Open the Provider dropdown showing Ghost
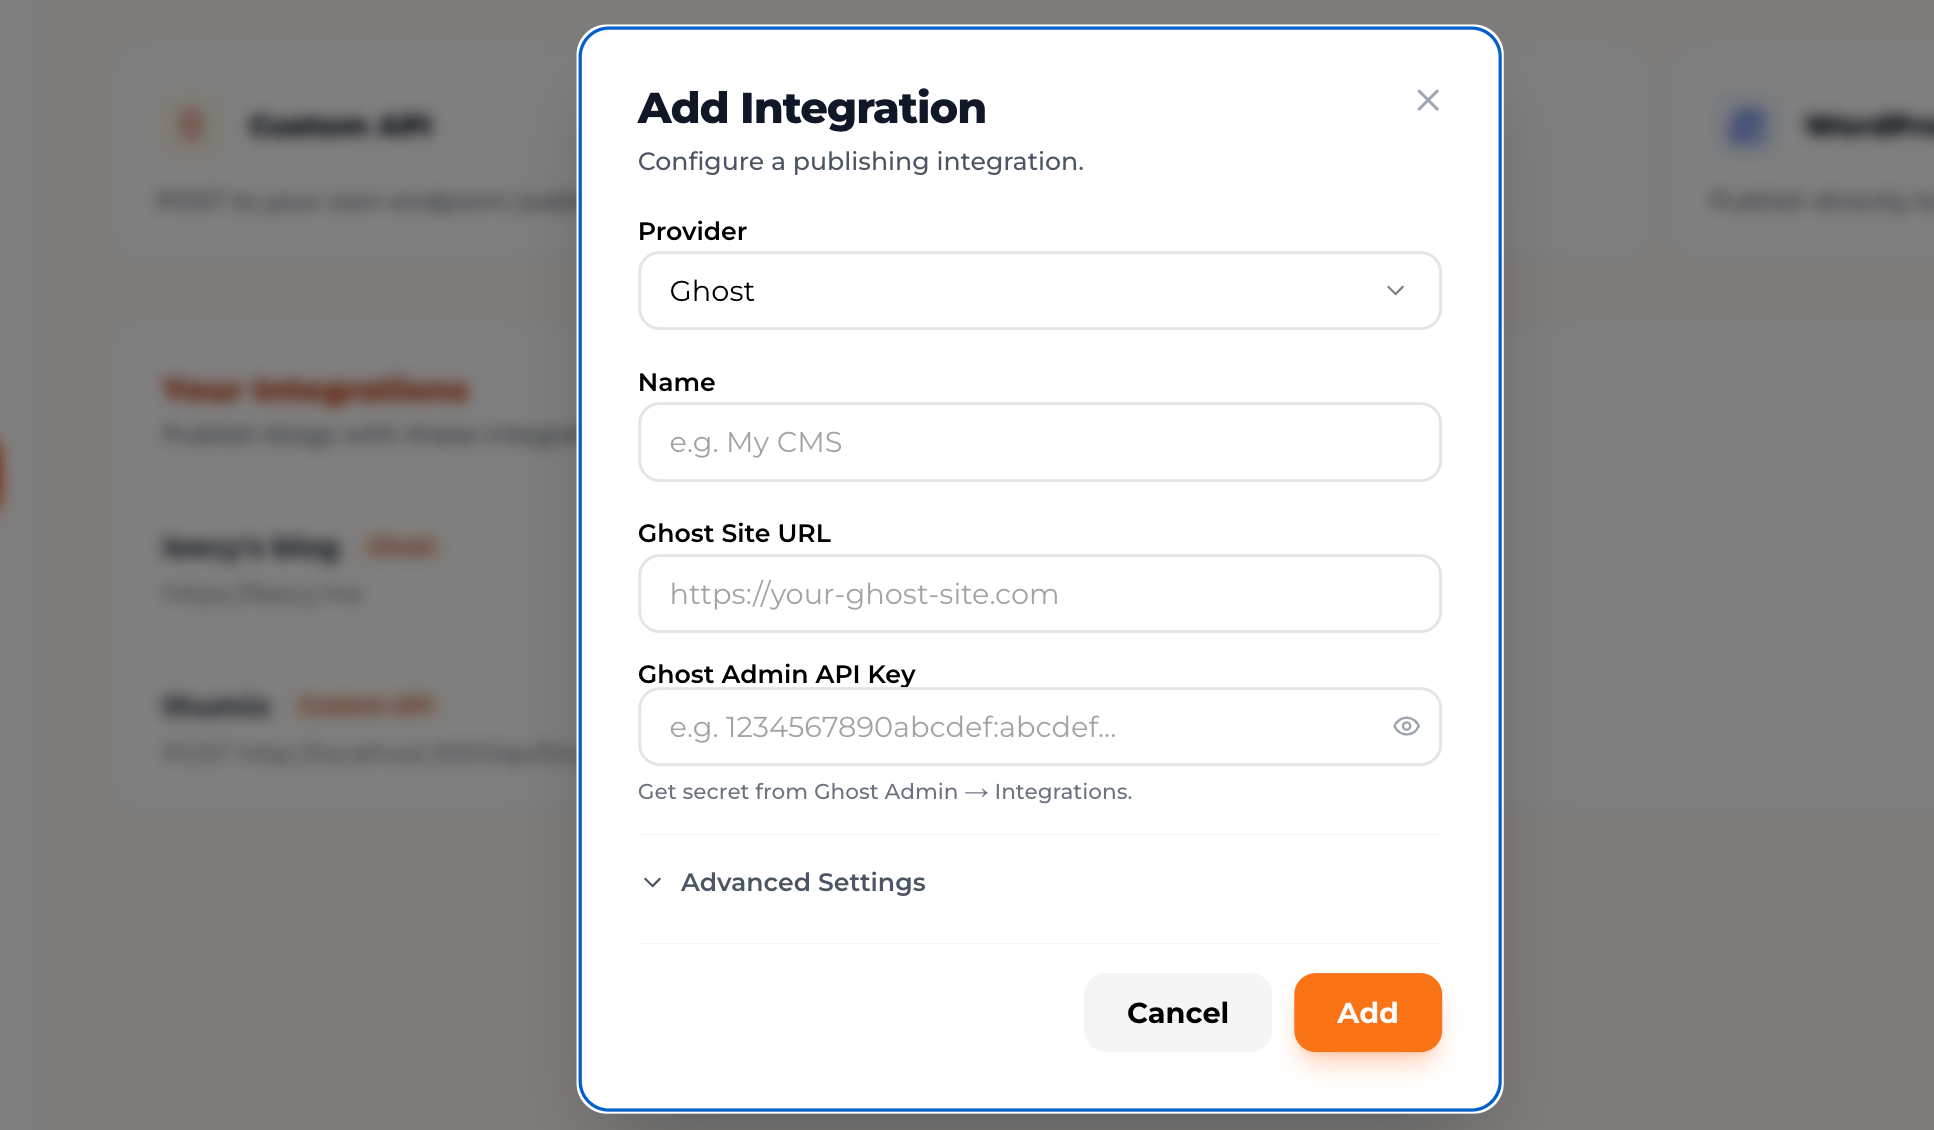 pos(1038,291)
